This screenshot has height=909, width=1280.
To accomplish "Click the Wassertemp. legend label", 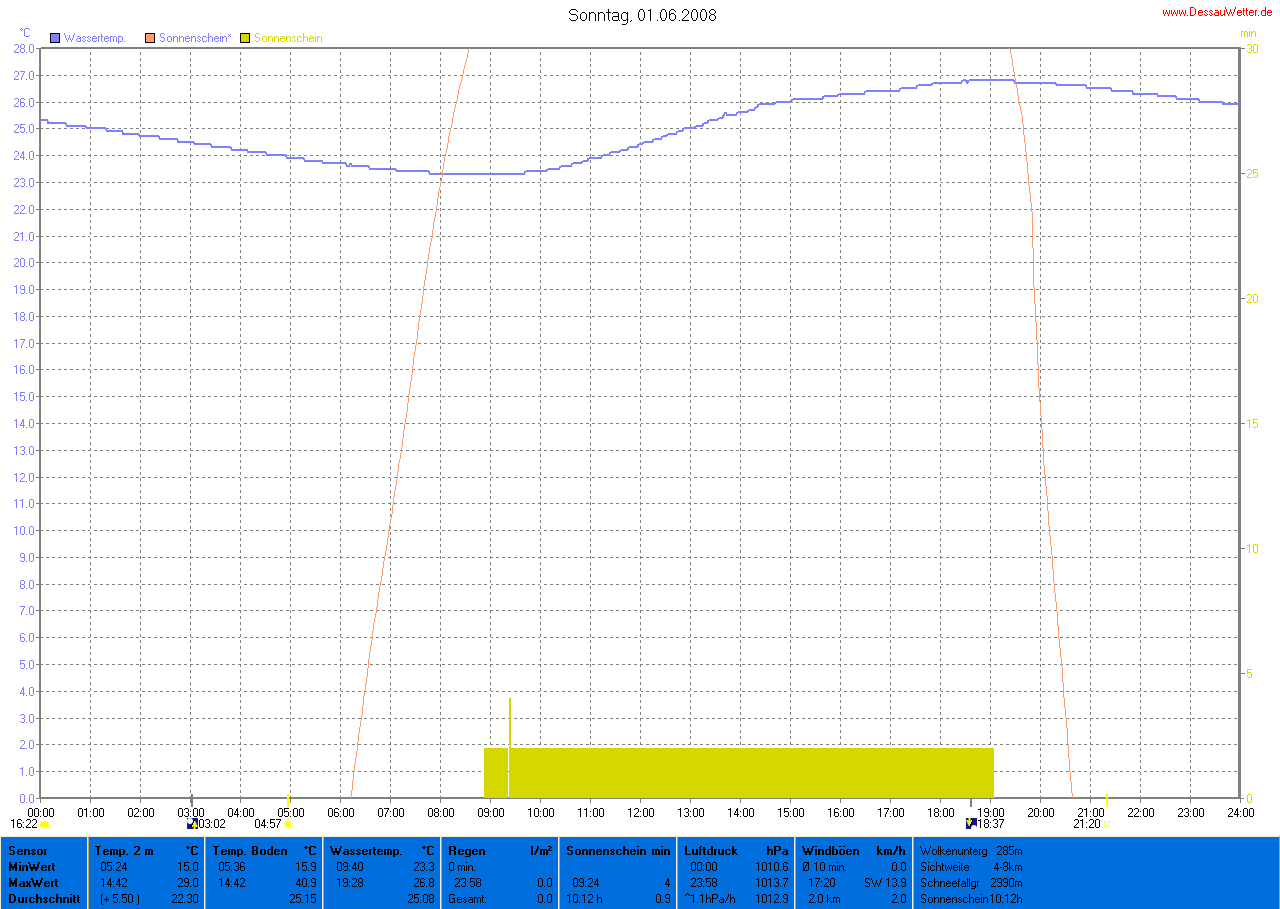I will pos(94,38).
